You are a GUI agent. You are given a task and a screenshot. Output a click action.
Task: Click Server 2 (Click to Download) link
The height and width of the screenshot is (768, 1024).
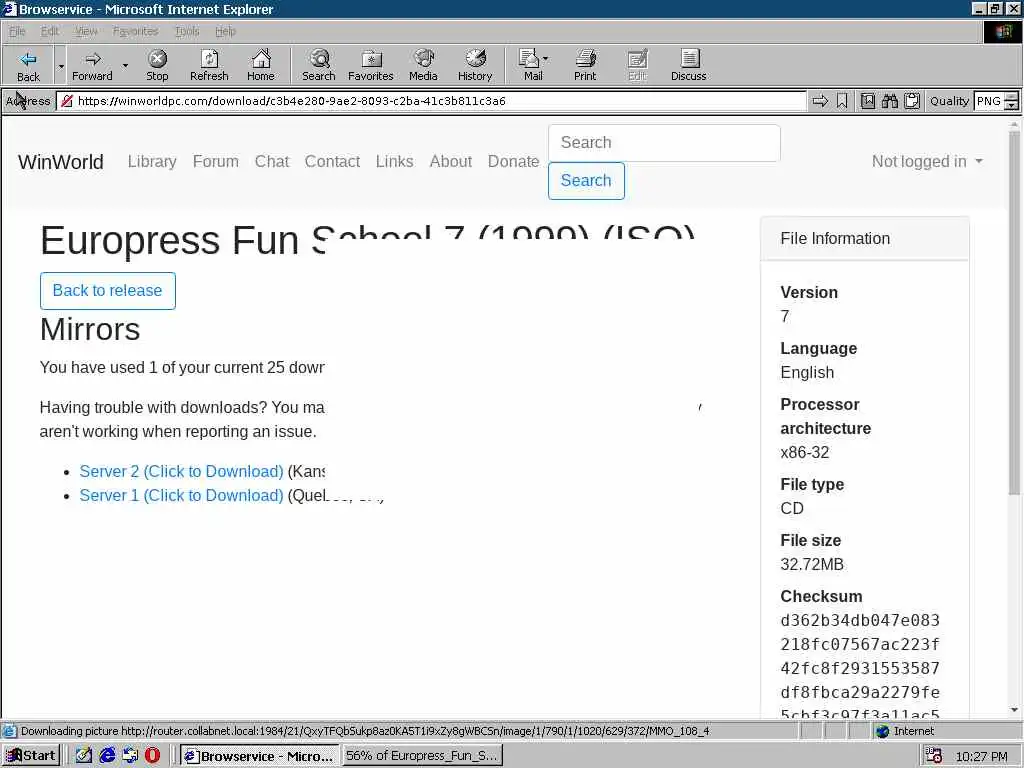coord(181,472)
